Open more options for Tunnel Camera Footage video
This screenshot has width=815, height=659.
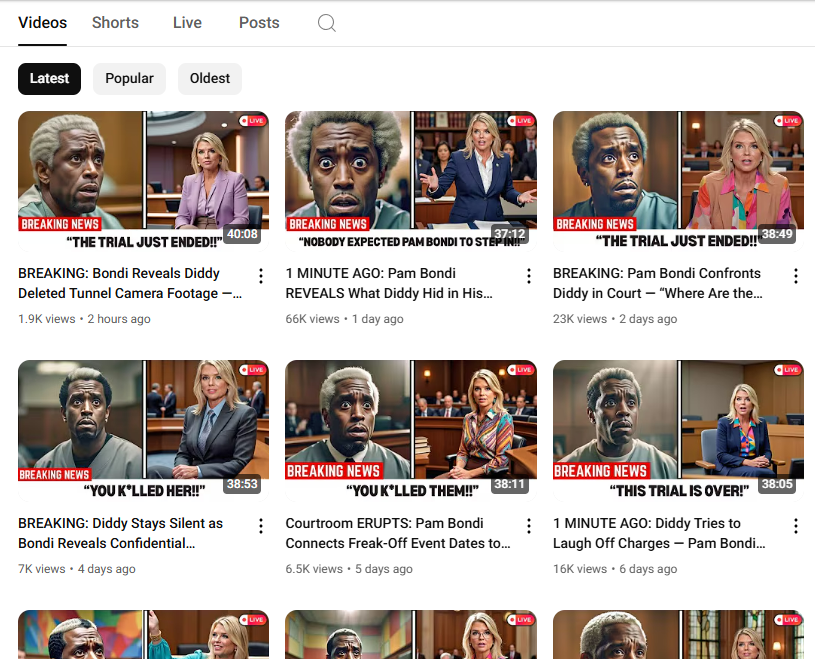[x=261, y=276]
